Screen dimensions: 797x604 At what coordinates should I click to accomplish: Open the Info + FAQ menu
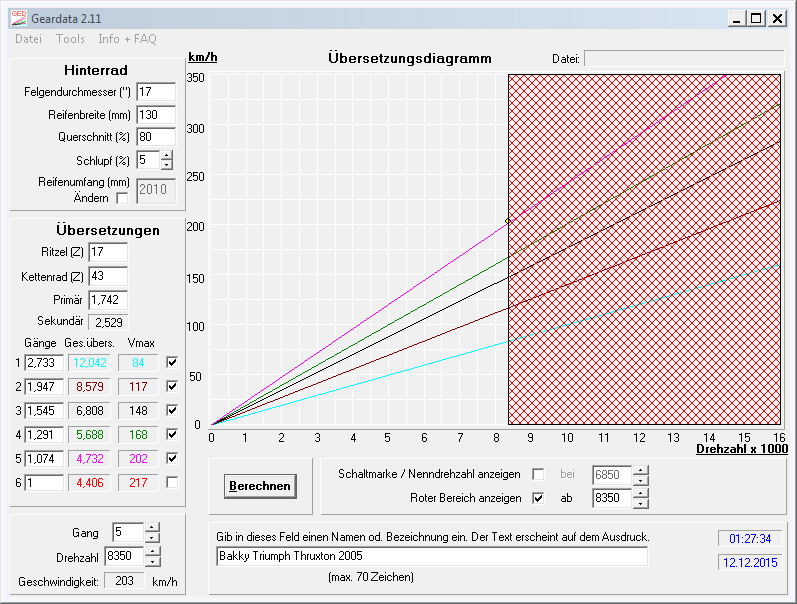(x=127, y=39)
